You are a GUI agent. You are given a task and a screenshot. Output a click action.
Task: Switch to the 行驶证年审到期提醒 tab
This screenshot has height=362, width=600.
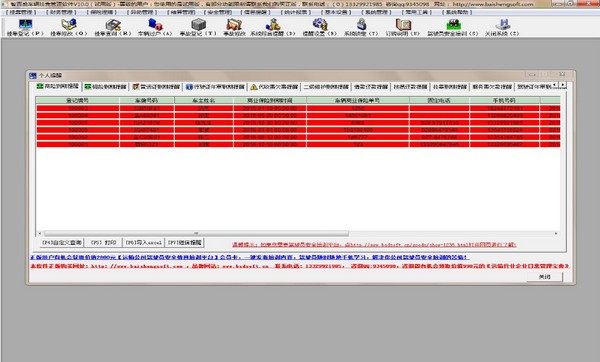[x=215, y=87]
